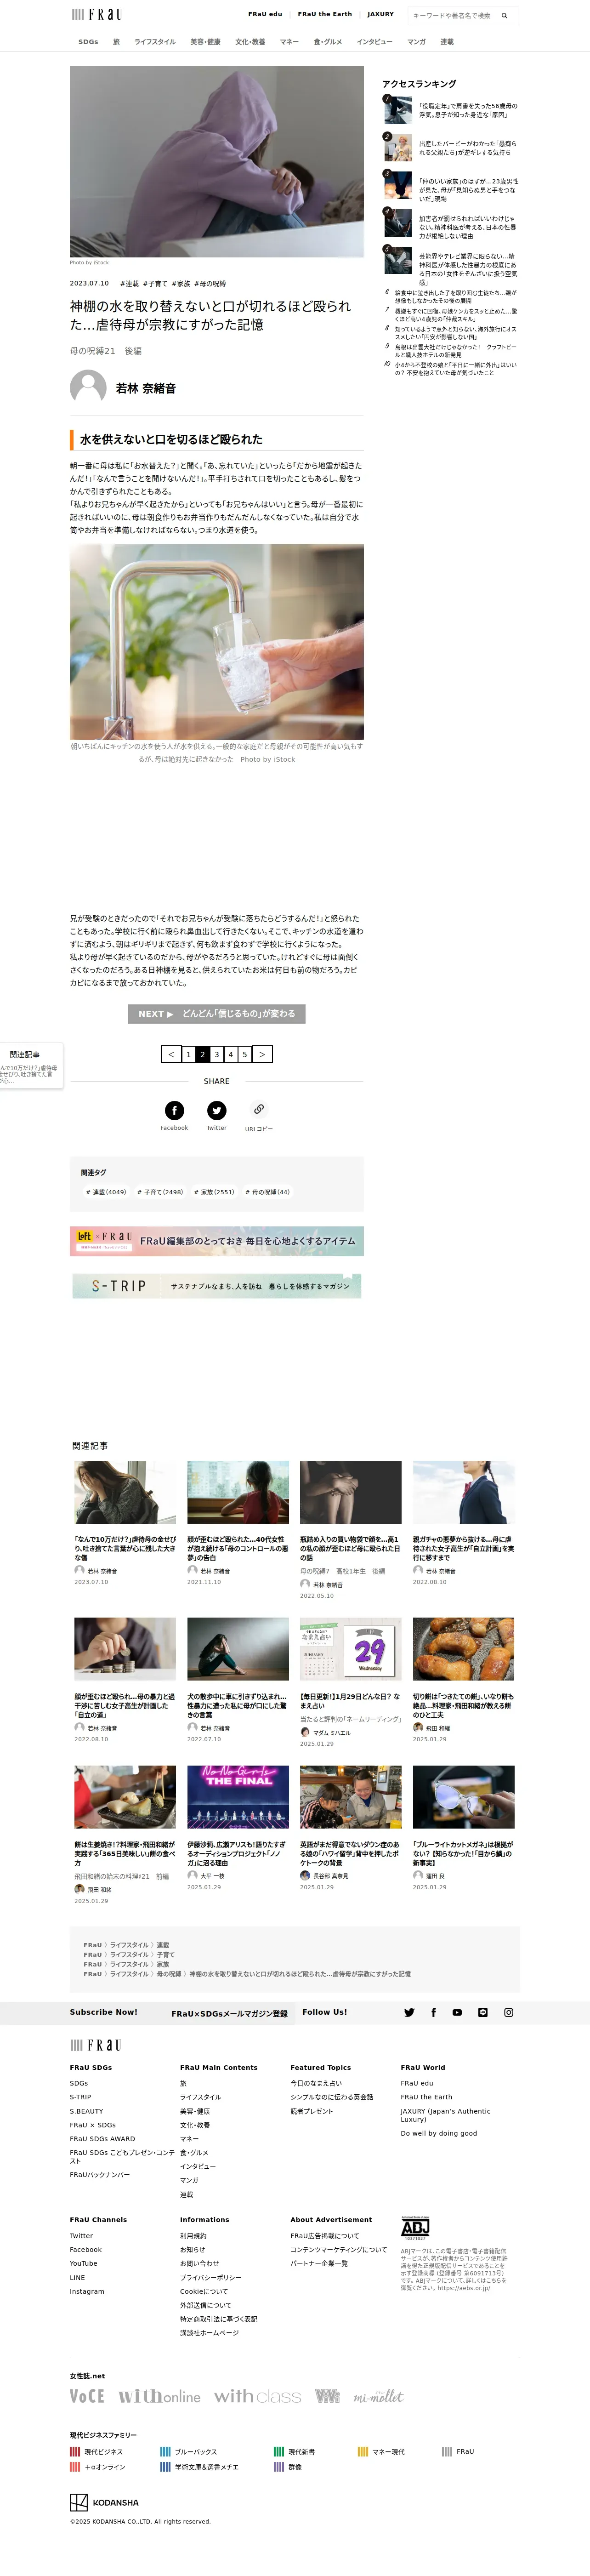Click the KODANSHA logo
The width and height of the screenshot is (590, 2576).
(104, 2502)
